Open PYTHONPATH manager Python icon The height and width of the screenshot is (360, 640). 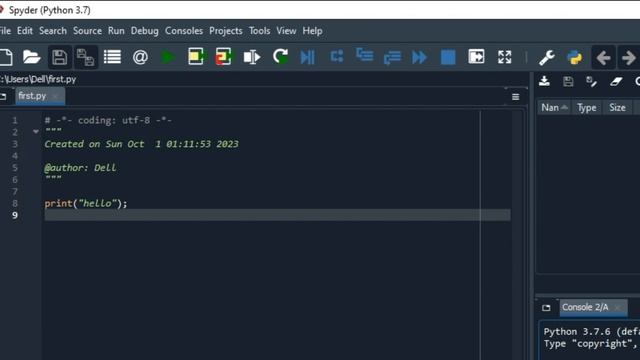pos(574,58)
